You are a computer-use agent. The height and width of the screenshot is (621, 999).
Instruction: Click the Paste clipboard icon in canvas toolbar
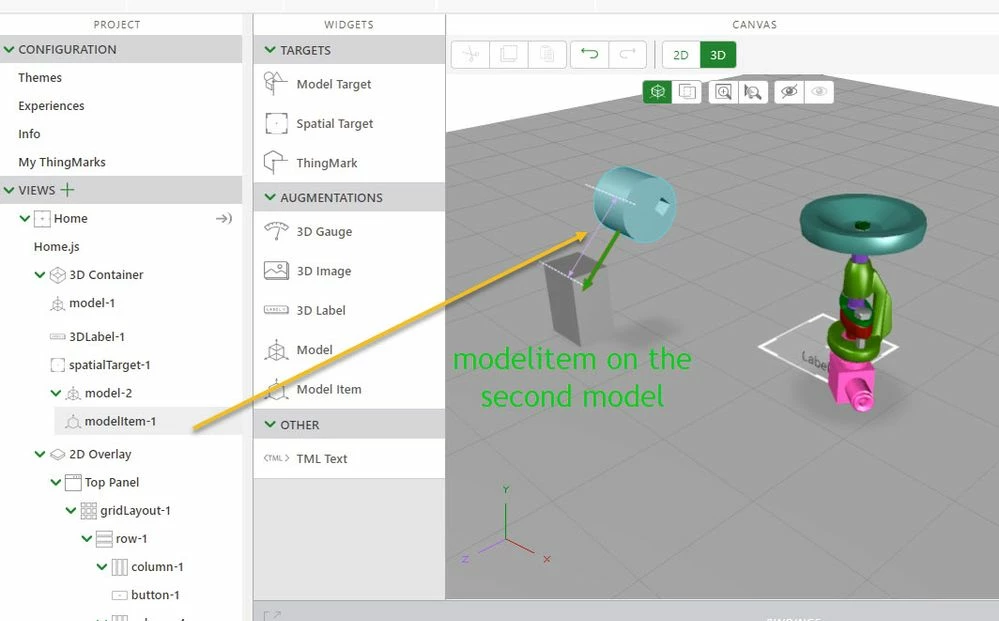point(547,55)
